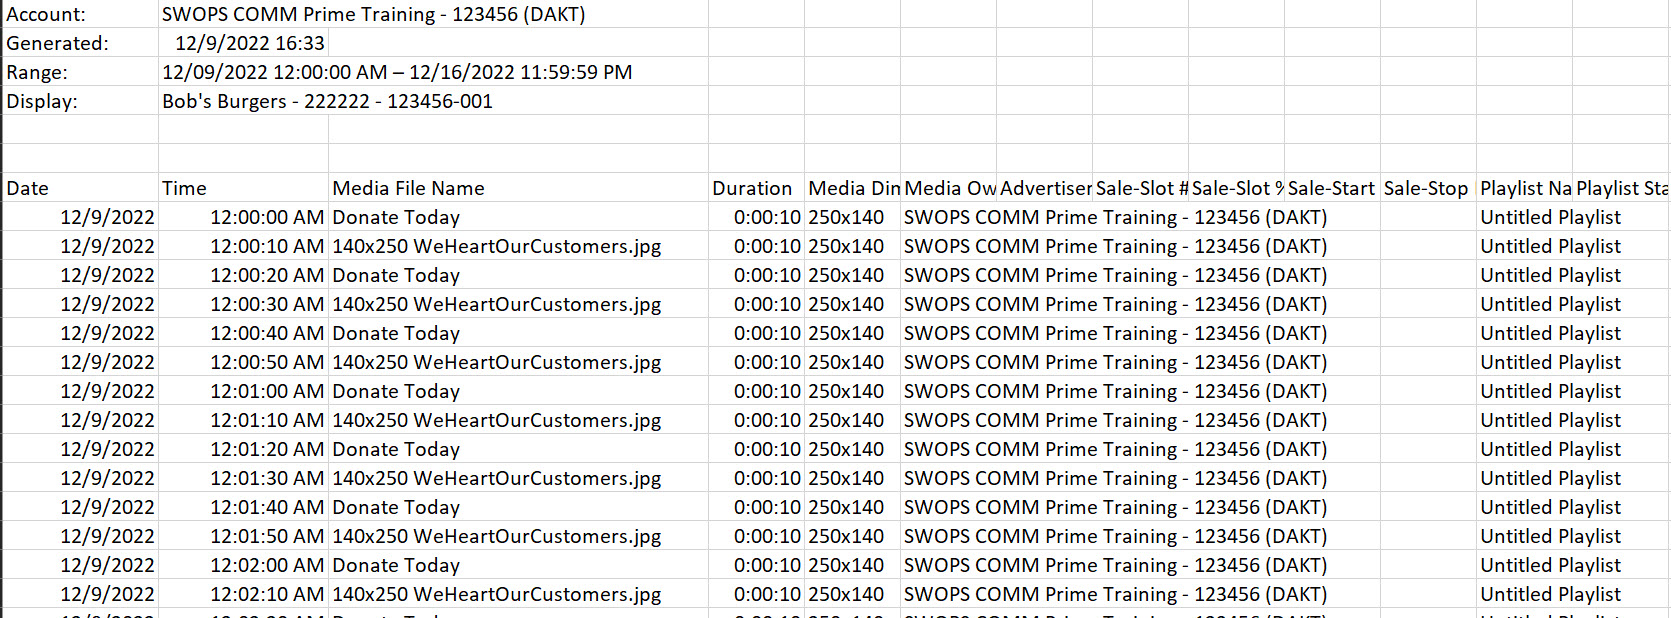Click Donate Today in the first data row
Image resolution: width=1671 pixels, height=618 pixels.
click(396, 218)
